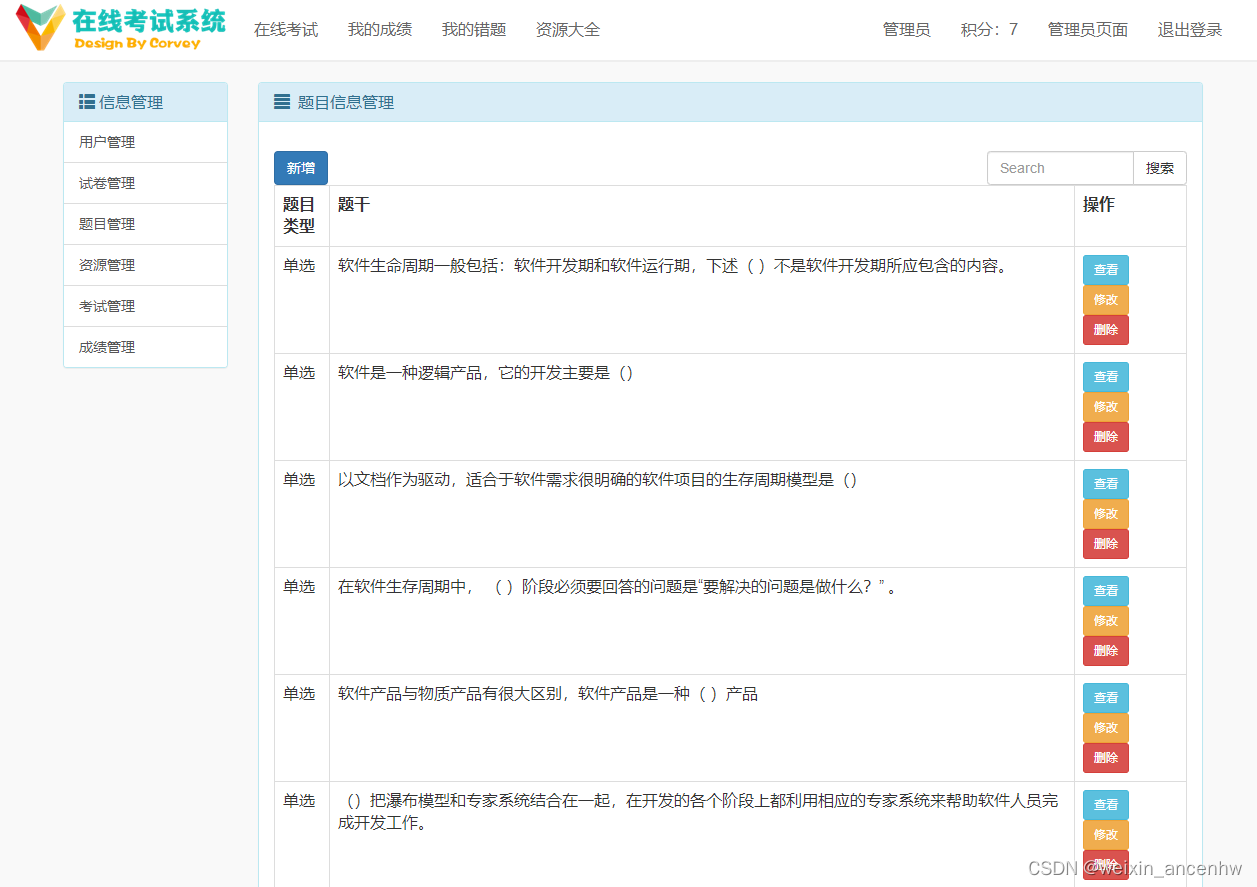
Task: Click the menu icon next to 题目信息管理 title
Action: (x=281, y=101)
